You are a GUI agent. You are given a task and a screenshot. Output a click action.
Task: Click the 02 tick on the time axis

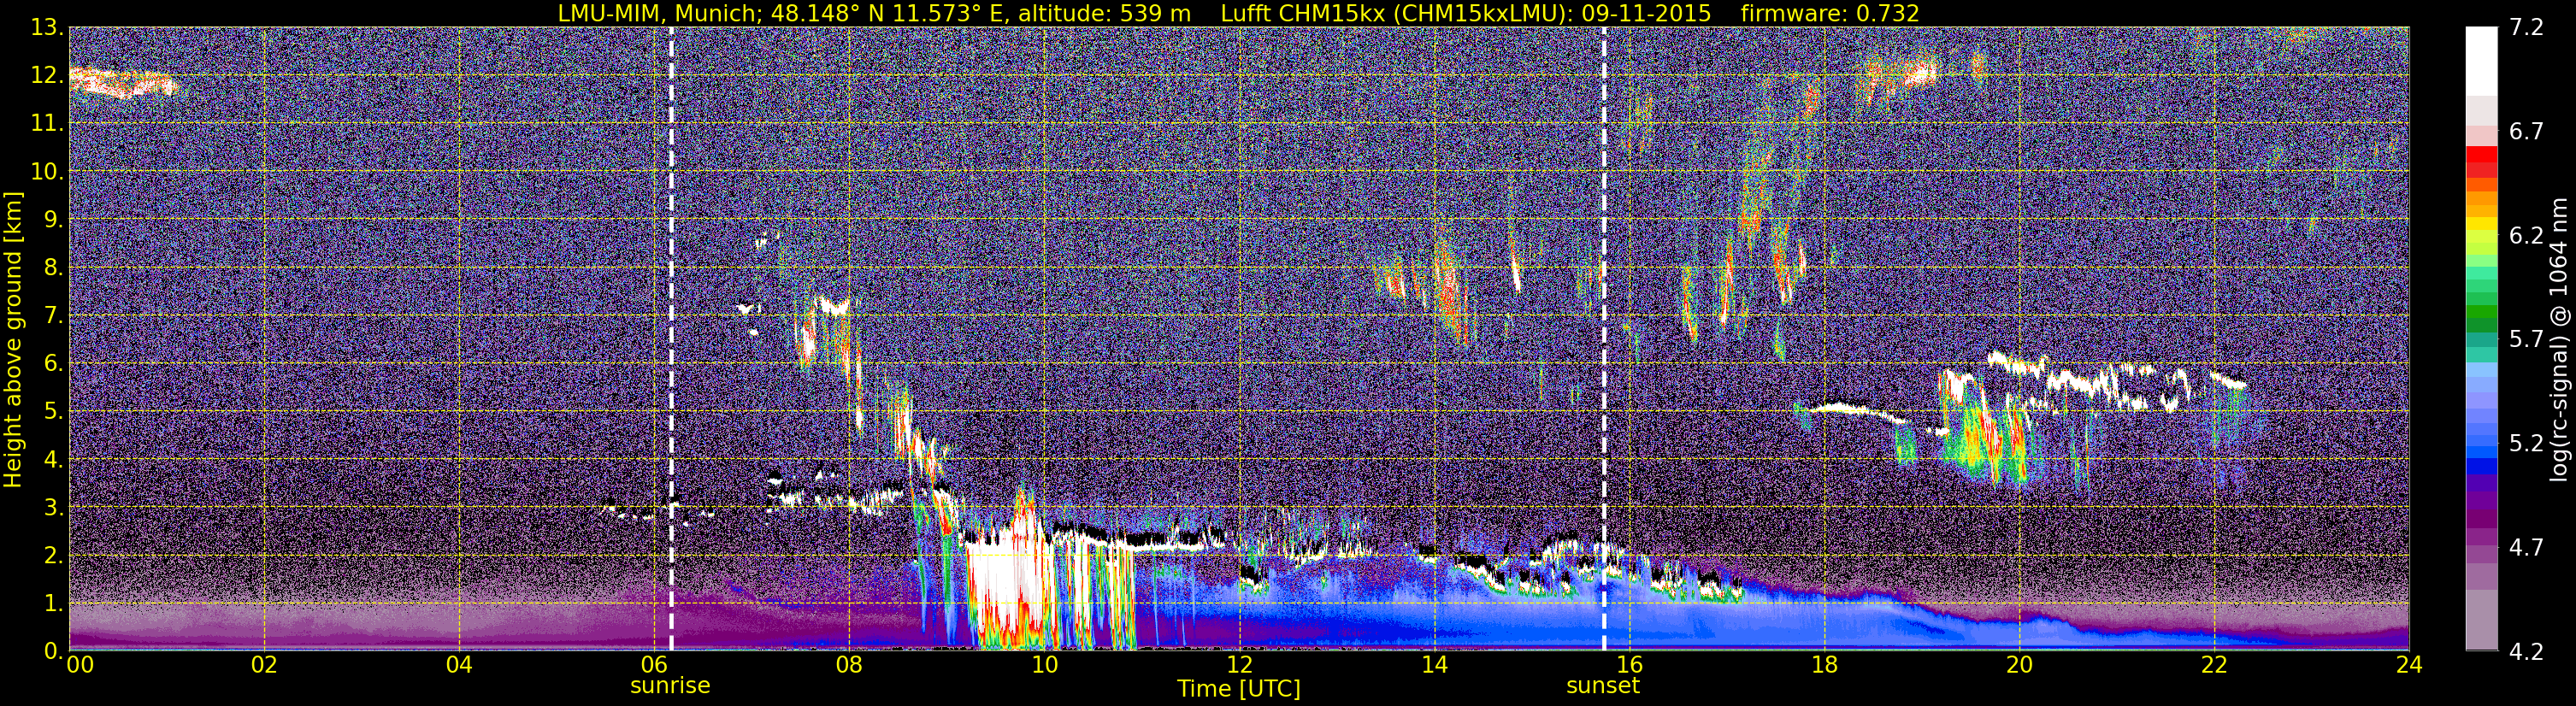pyautogui.click(x=264, y=665)
